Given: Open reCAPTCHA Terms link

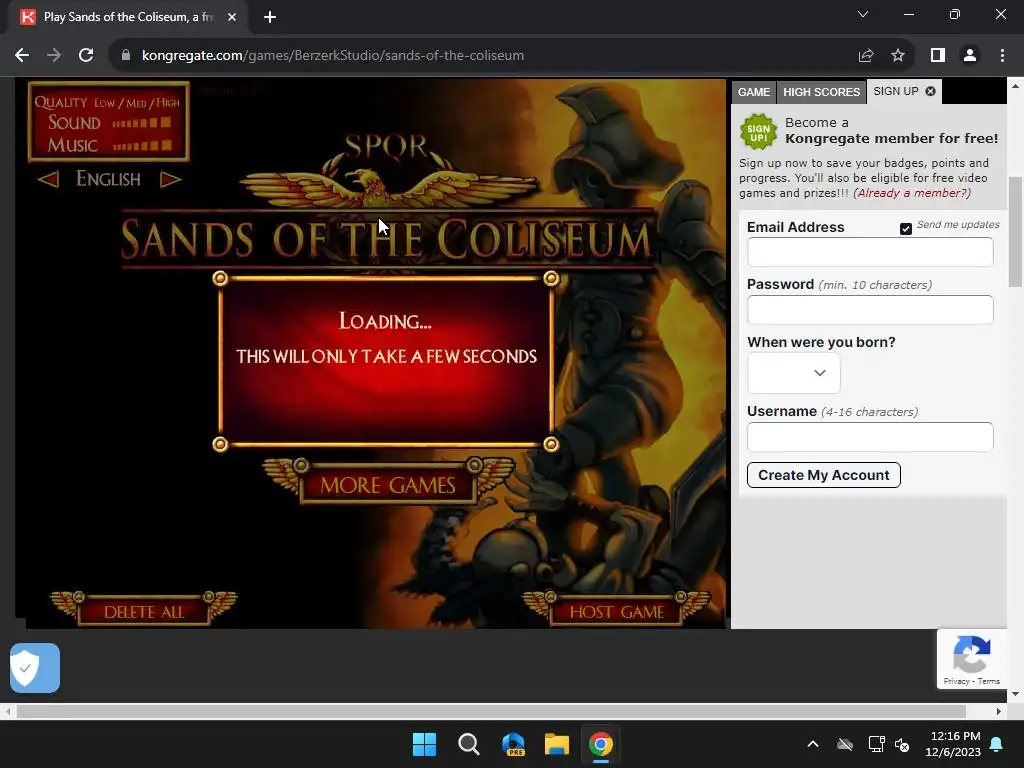Looking at the screenshot, I should pos(989,681).
